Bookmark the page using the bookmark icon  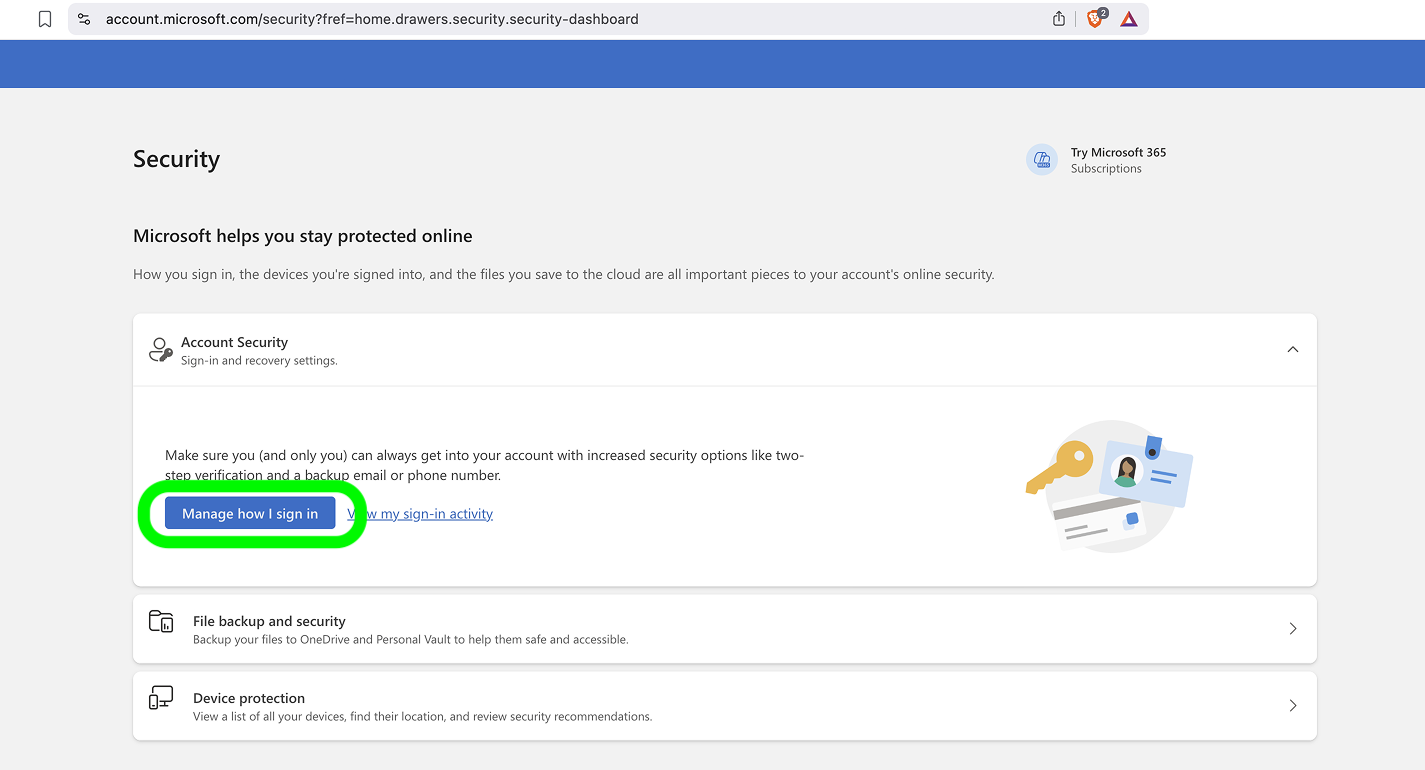point(44,18)
